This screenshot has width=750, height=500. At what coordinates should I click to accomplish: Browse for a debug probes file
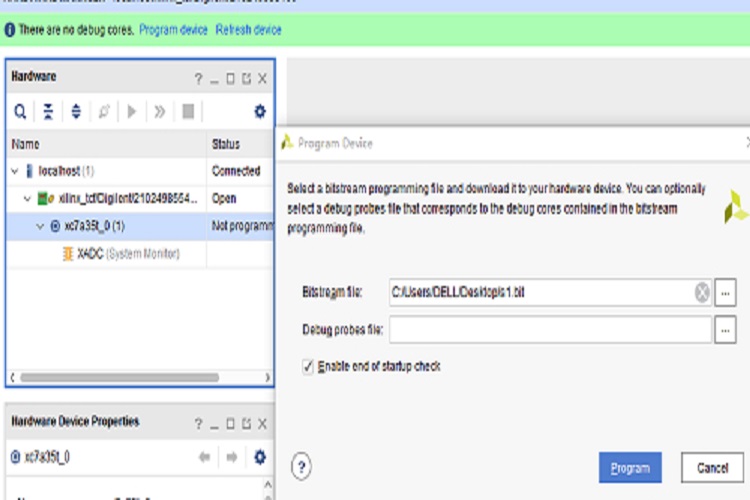726,329
